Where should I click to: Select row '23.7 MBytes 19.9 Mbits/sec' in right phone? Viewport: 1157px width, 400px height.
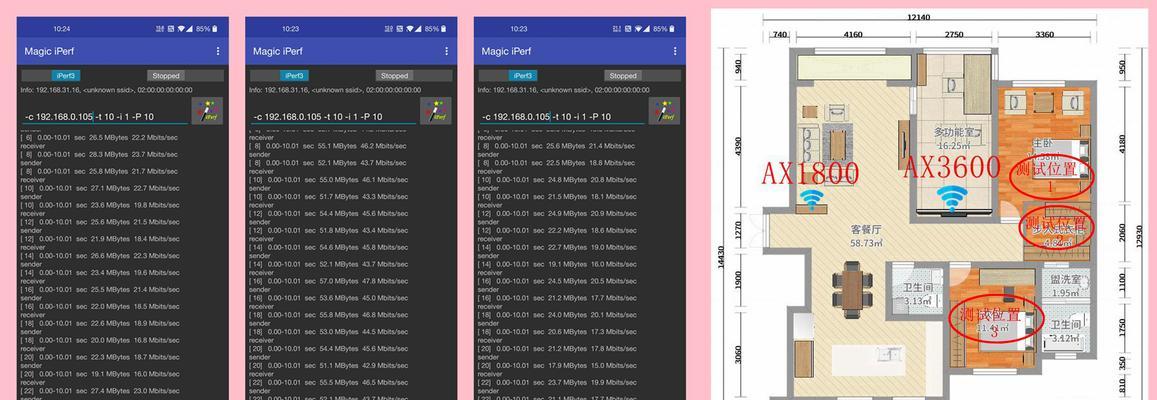point(558,382)
